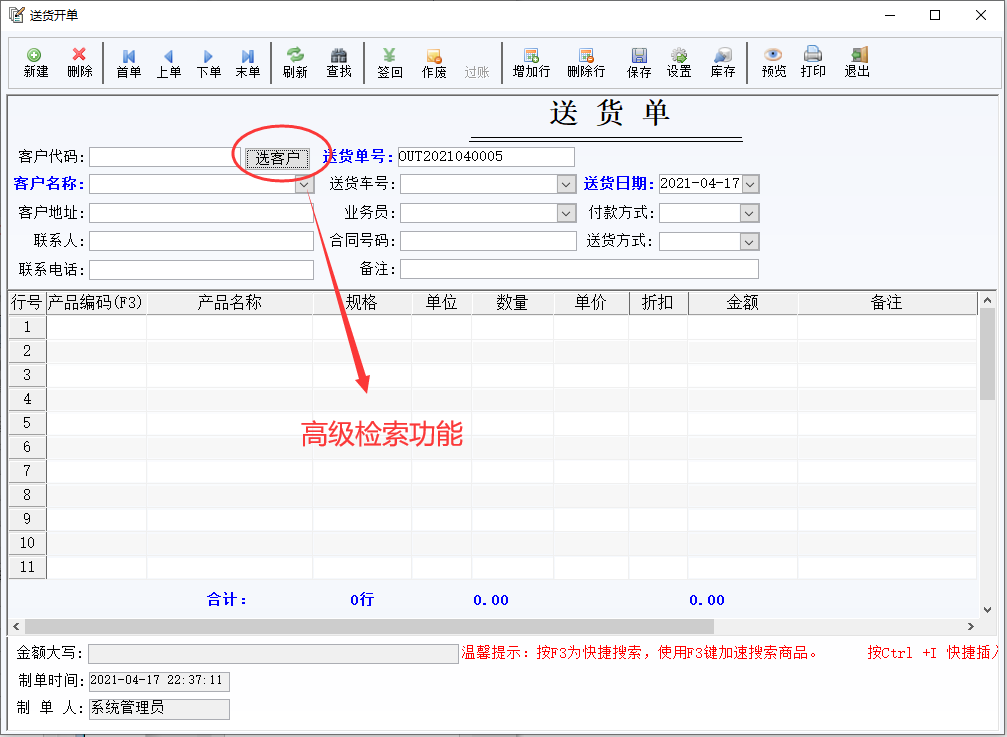Click the 规格 column header
Screen dimensions: 1007x737
coord(362,303)
